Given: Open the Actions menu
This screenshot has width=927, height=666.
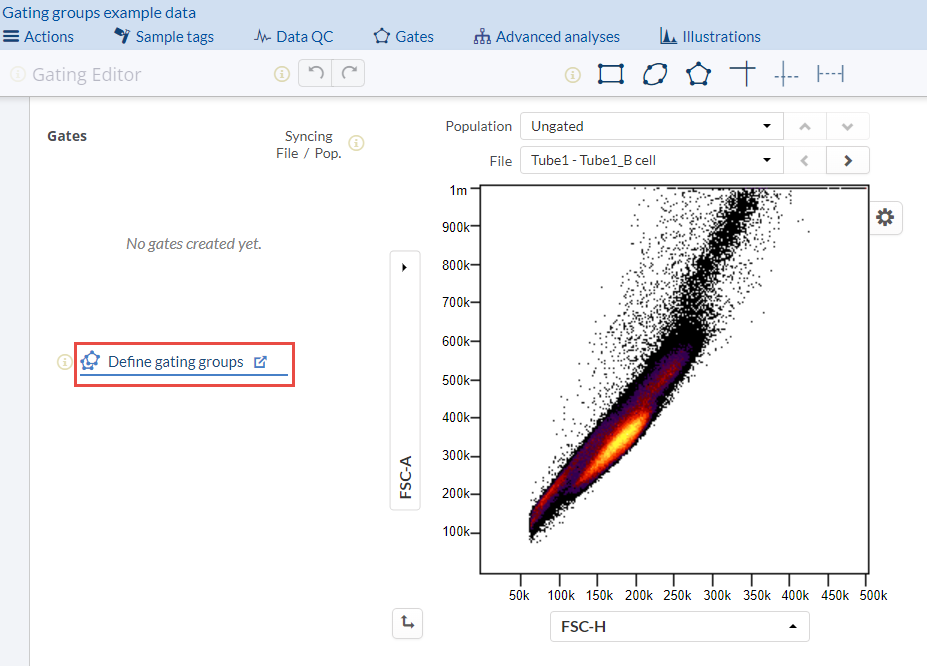Looking at the screenshot, I should 39,36.
